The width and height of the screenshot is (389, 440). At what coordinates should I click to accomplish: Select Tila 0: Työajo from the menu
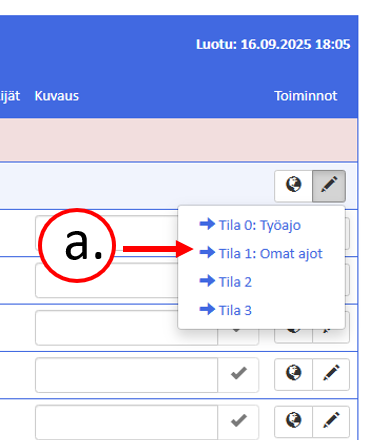(x=250, y=225)
